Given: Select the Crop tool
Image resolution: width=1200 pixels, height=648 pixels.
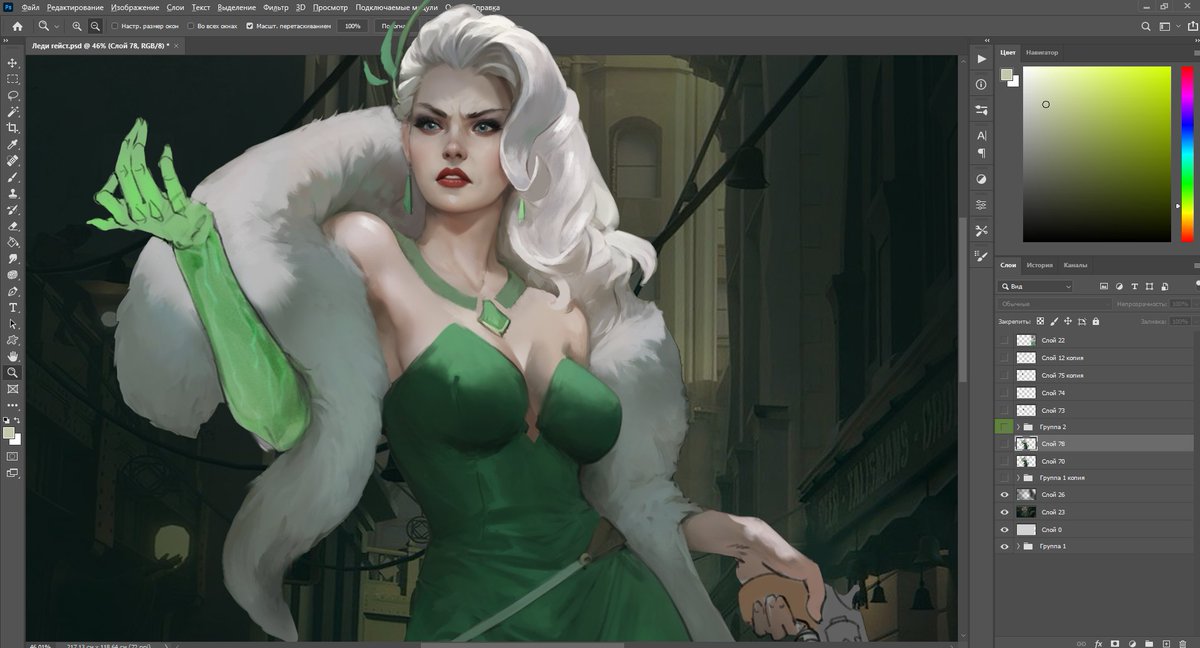Looking at the screenshot, I should [13, 128].
